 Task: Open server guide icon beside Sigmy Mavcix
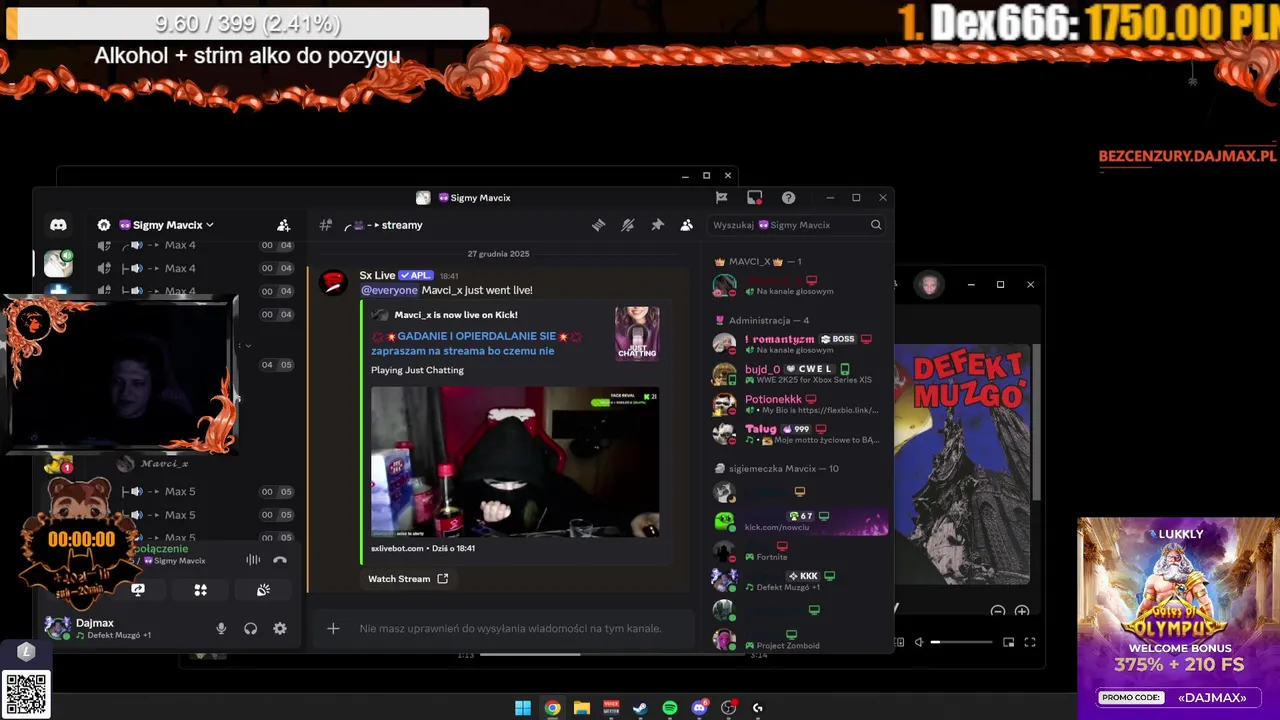pyautogui.click(x=104, y=225)
